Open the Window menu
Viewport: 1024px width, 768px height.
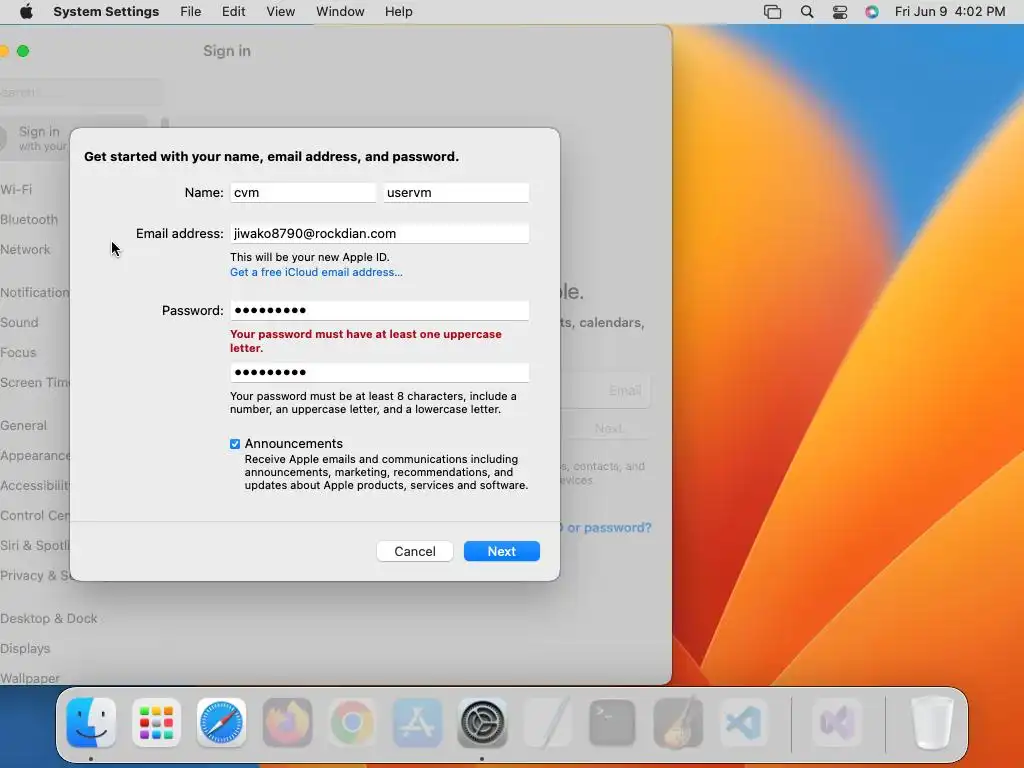340,12
